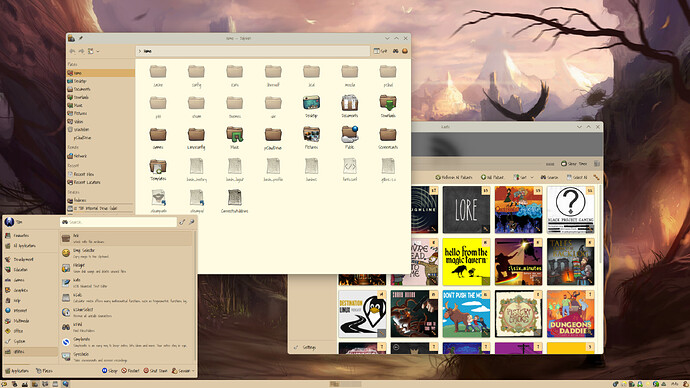Open the Lore podcast thumbnail
This screenshot has height=388, width=690.
tap(466, 210)
